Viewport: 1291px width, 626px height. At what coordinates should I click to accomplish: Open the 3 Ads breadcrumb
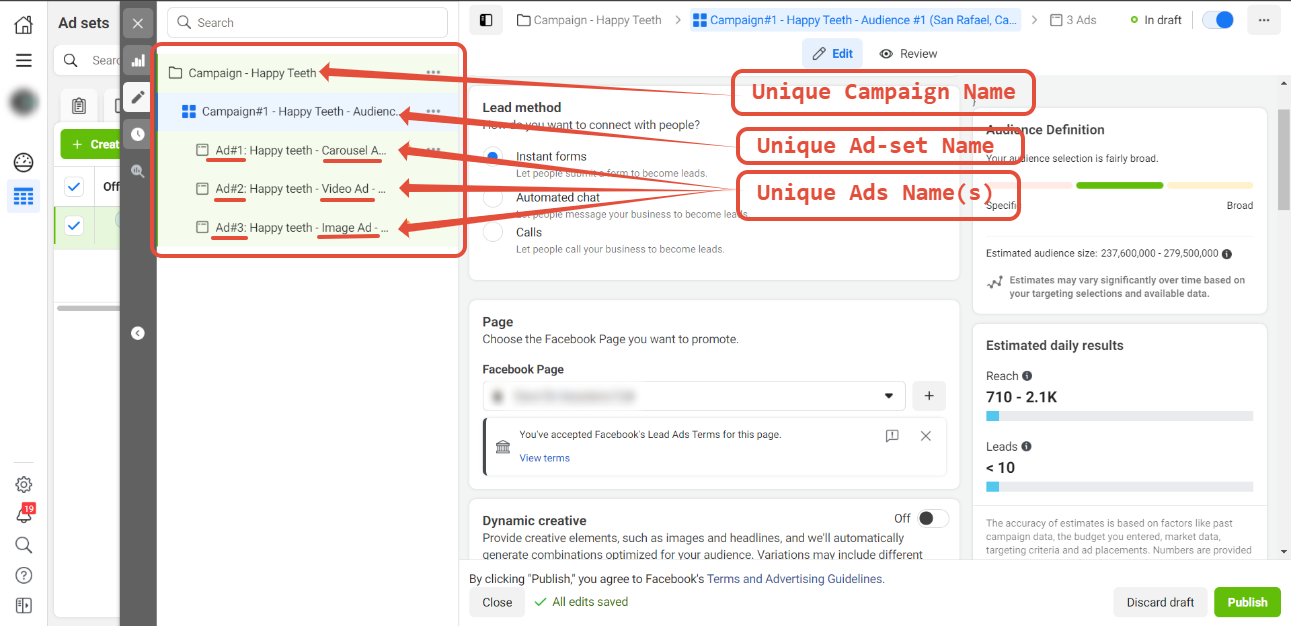(x=1073, y=20)
